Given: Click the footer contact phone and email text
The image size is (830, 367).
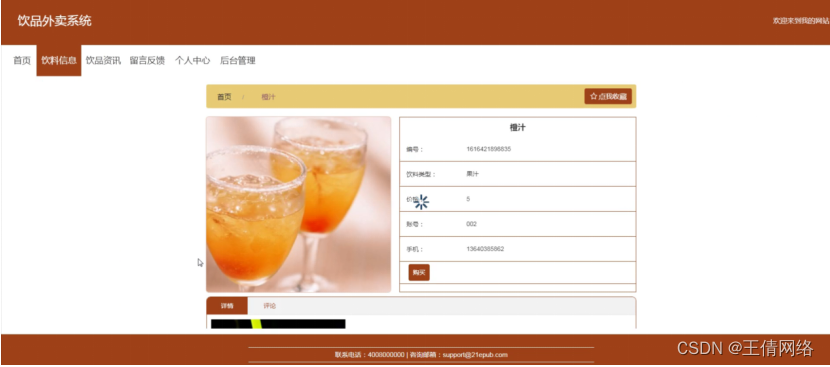Looking at the screenshot, I should [x=421, y=355].
